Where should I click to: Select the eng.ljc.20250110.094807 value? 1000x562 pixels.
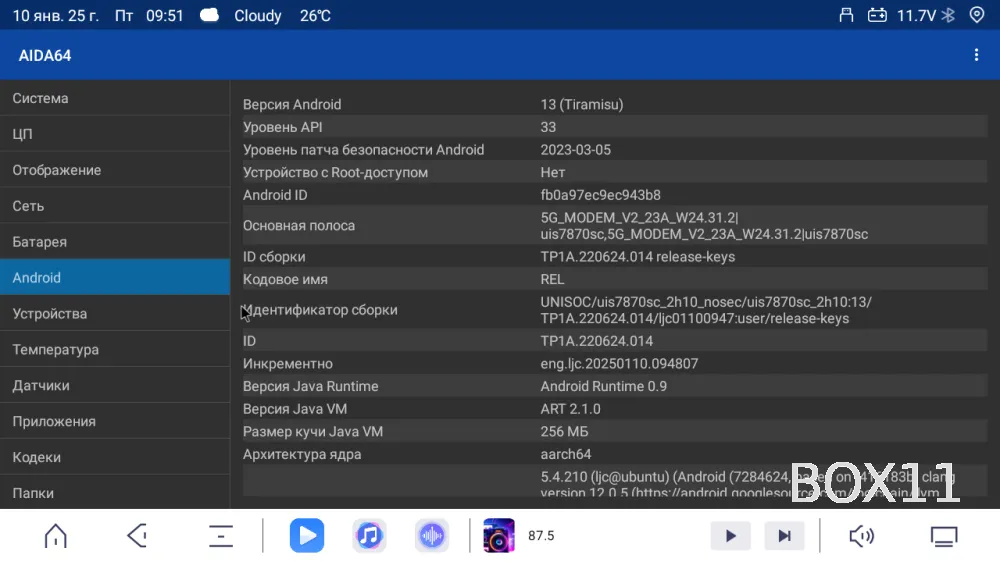[619, 364]
